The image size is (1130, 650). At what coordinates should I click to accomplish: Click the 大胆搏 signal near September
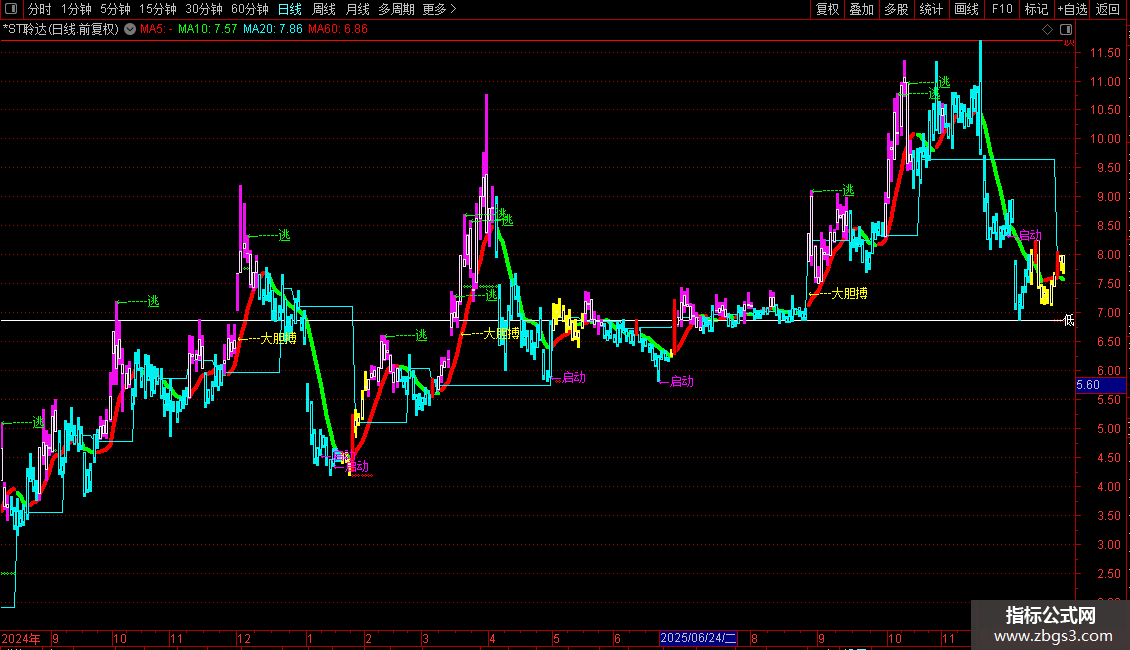tap(849, 293)
